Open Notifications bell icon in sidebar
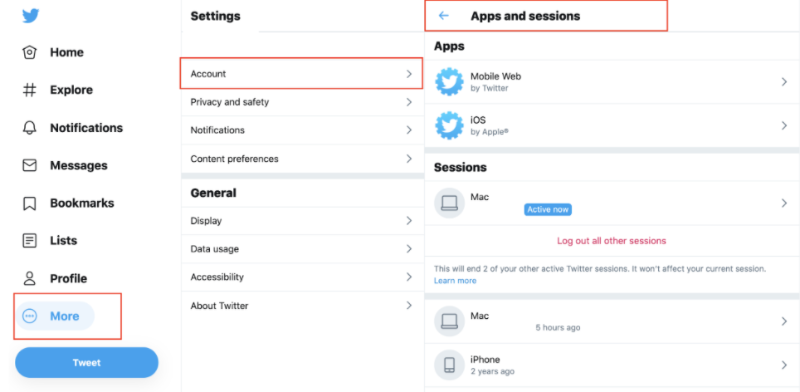The image size is (800, 392). [30, 128]
